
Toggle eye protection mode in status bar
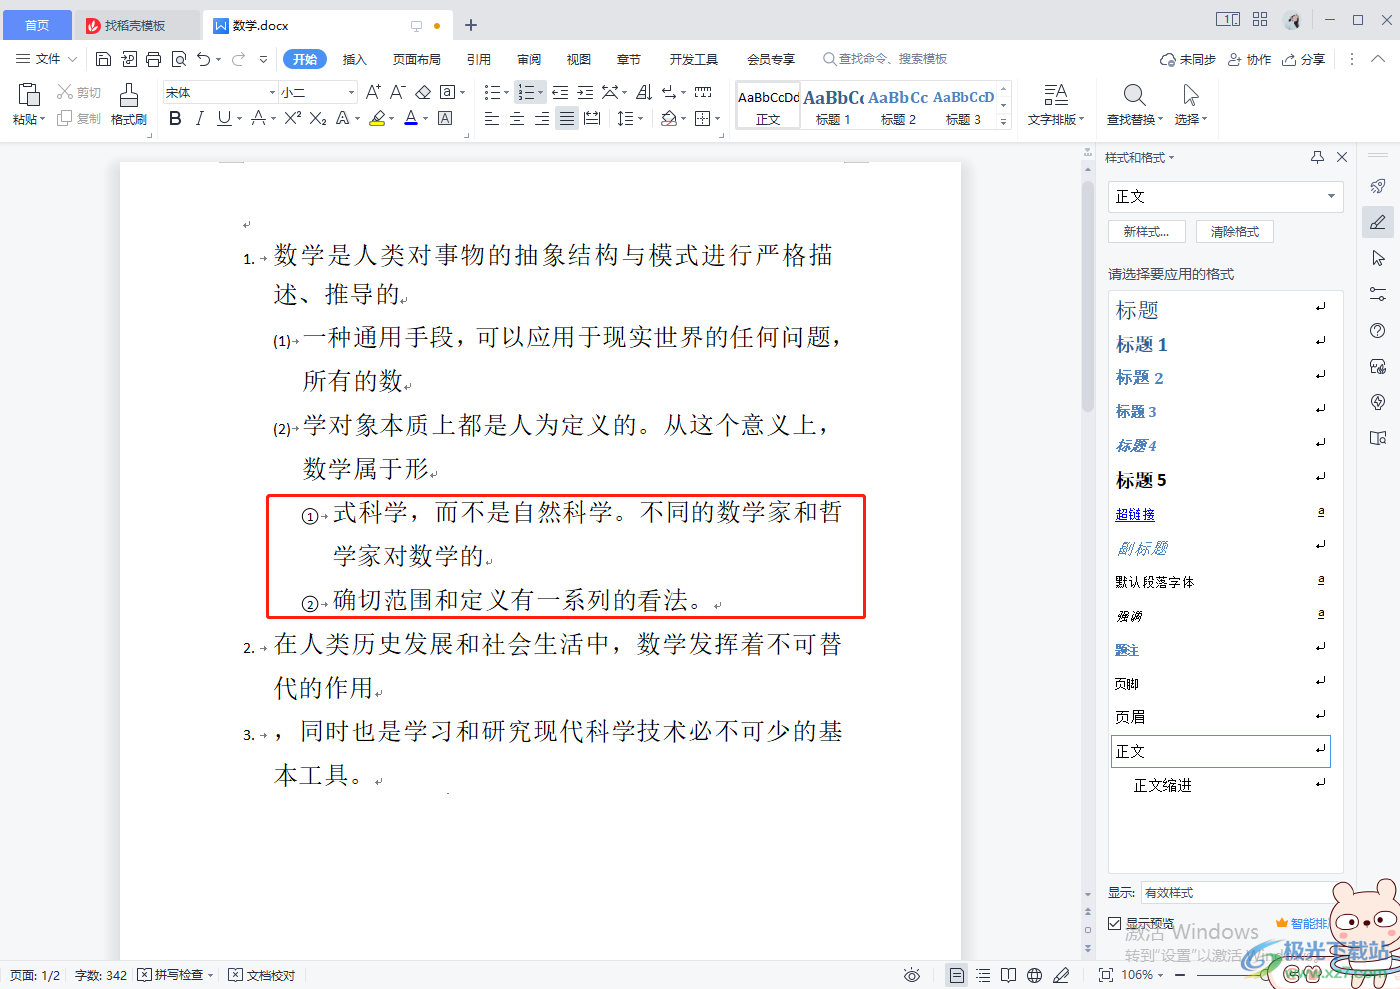[911, 975]
